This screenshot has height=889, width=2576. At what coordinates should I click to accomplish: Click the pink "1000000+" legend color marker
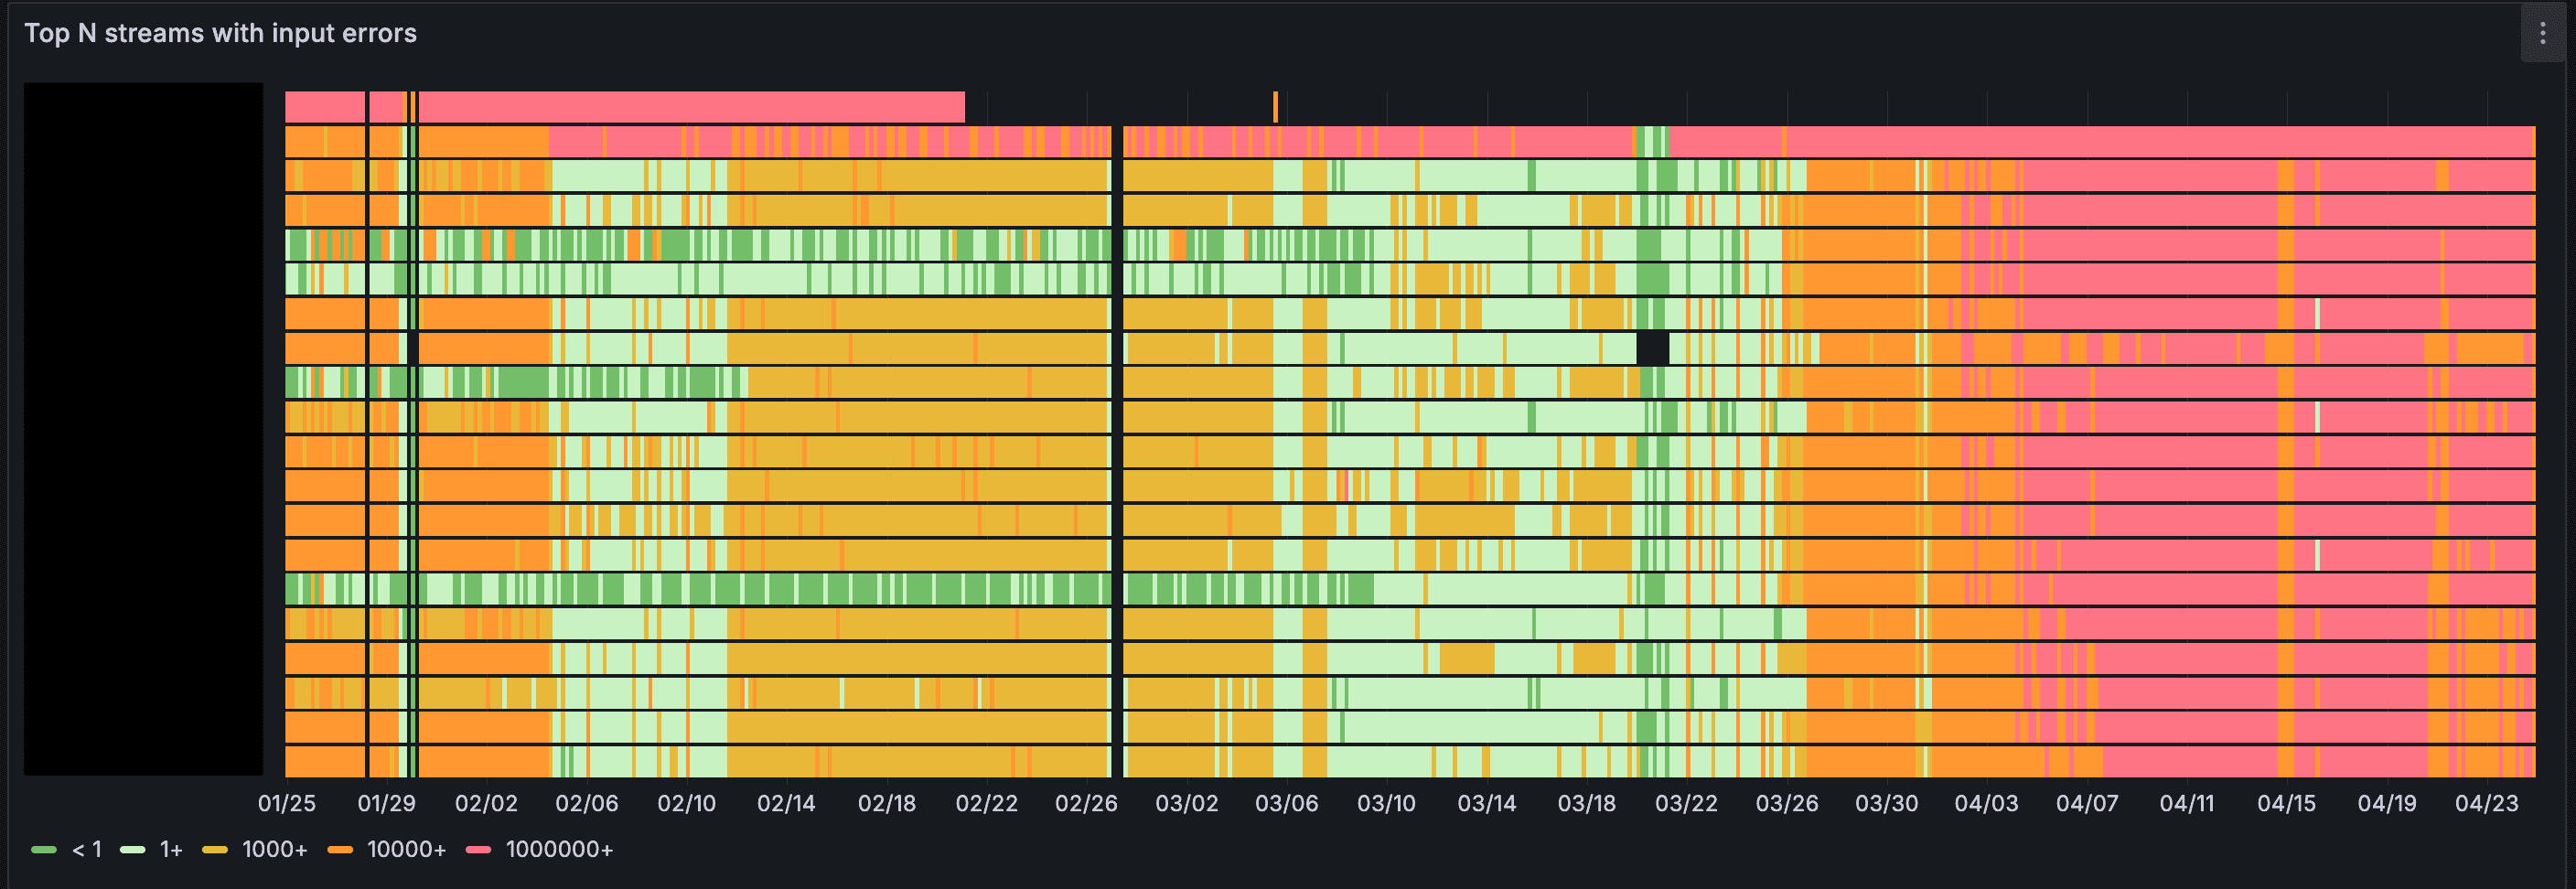(x=480, y=850)
